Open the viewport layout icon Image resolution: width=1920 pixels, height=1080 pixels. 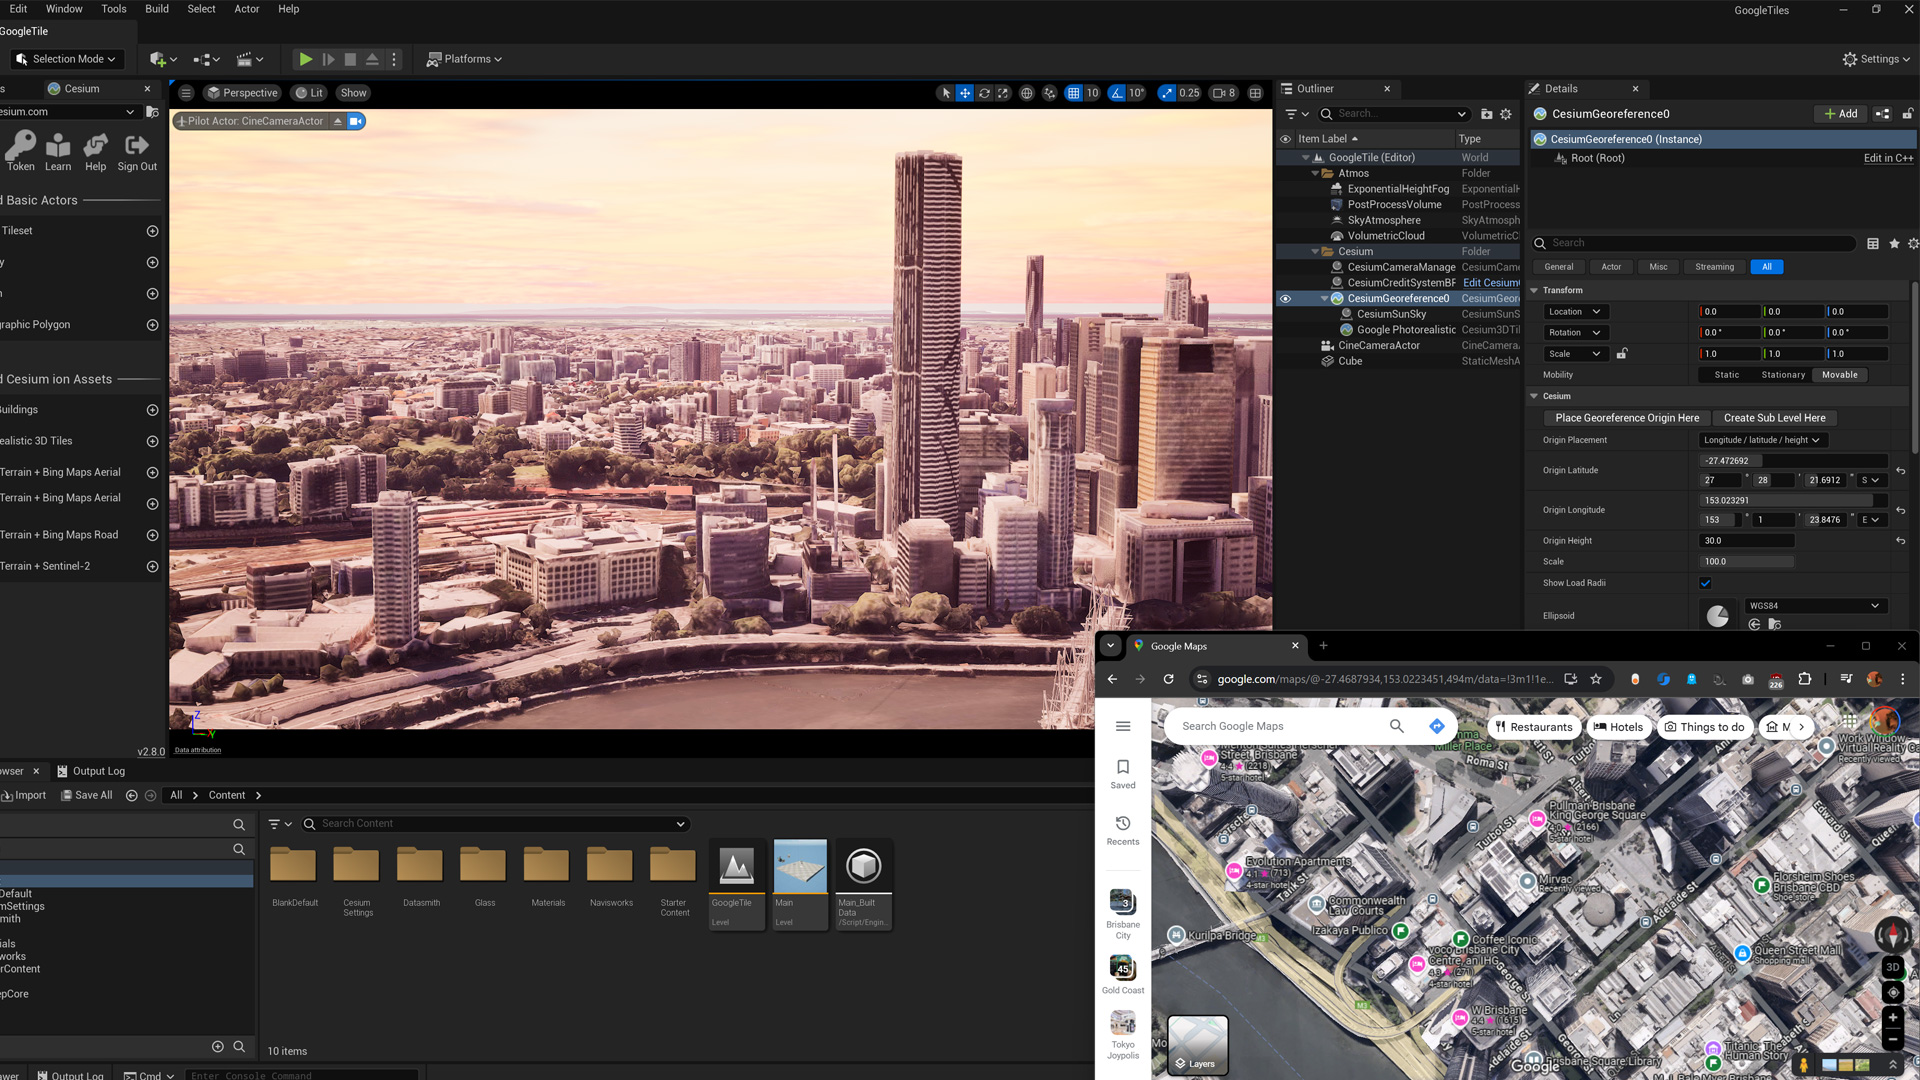click(1255, 93)
